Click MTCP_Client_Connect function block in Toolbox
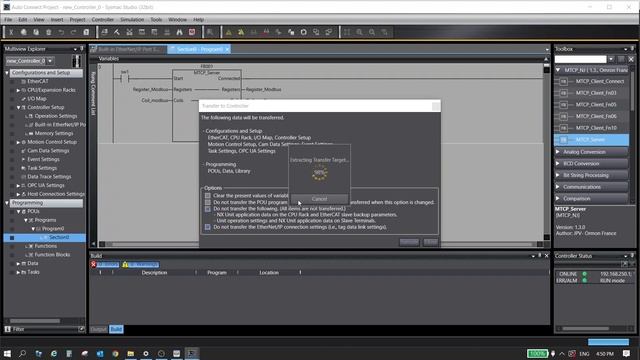The image size is (640, 360). [591, 81]
